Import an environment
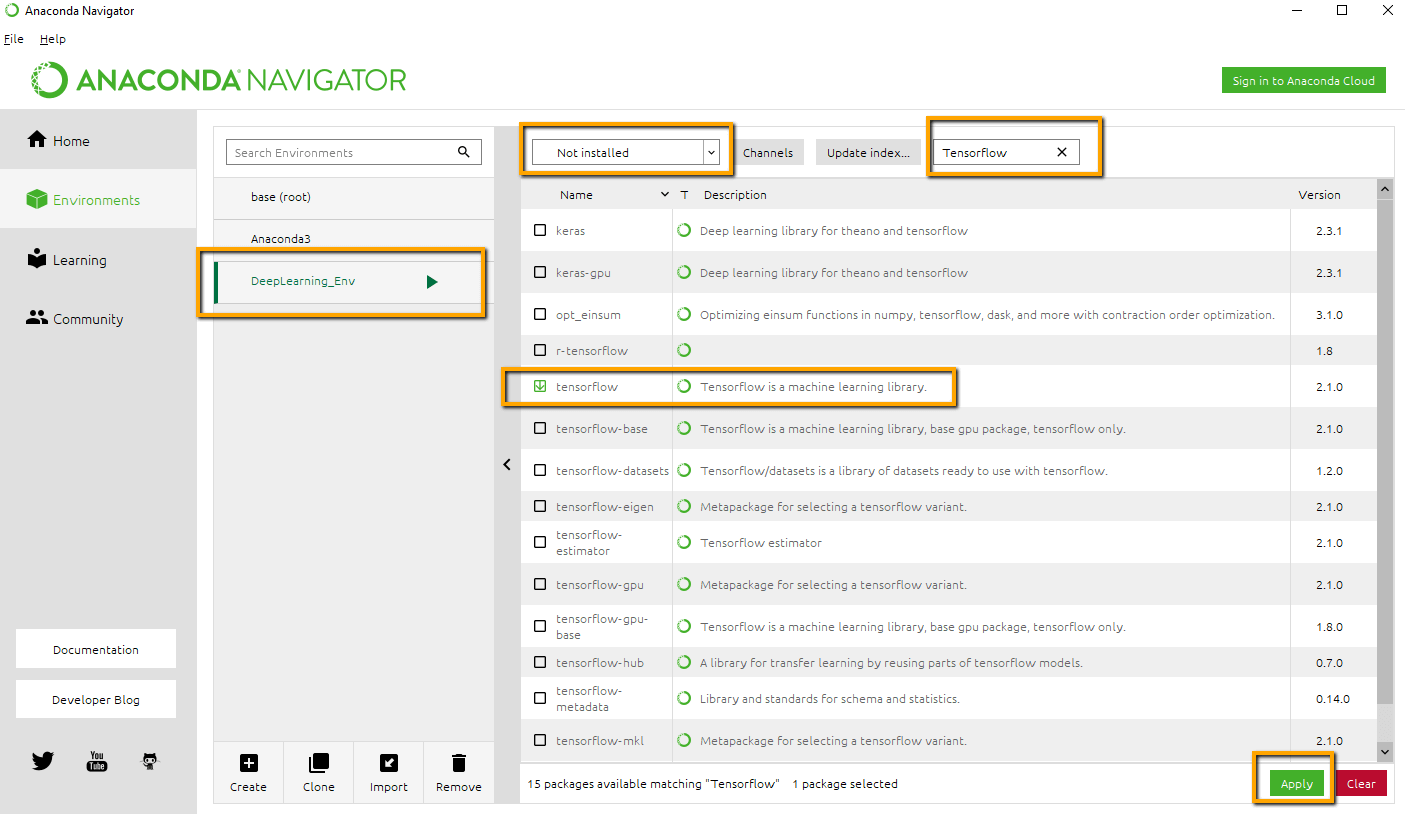The width and height of the screenshot is (1405, 814). coord(389,773)
